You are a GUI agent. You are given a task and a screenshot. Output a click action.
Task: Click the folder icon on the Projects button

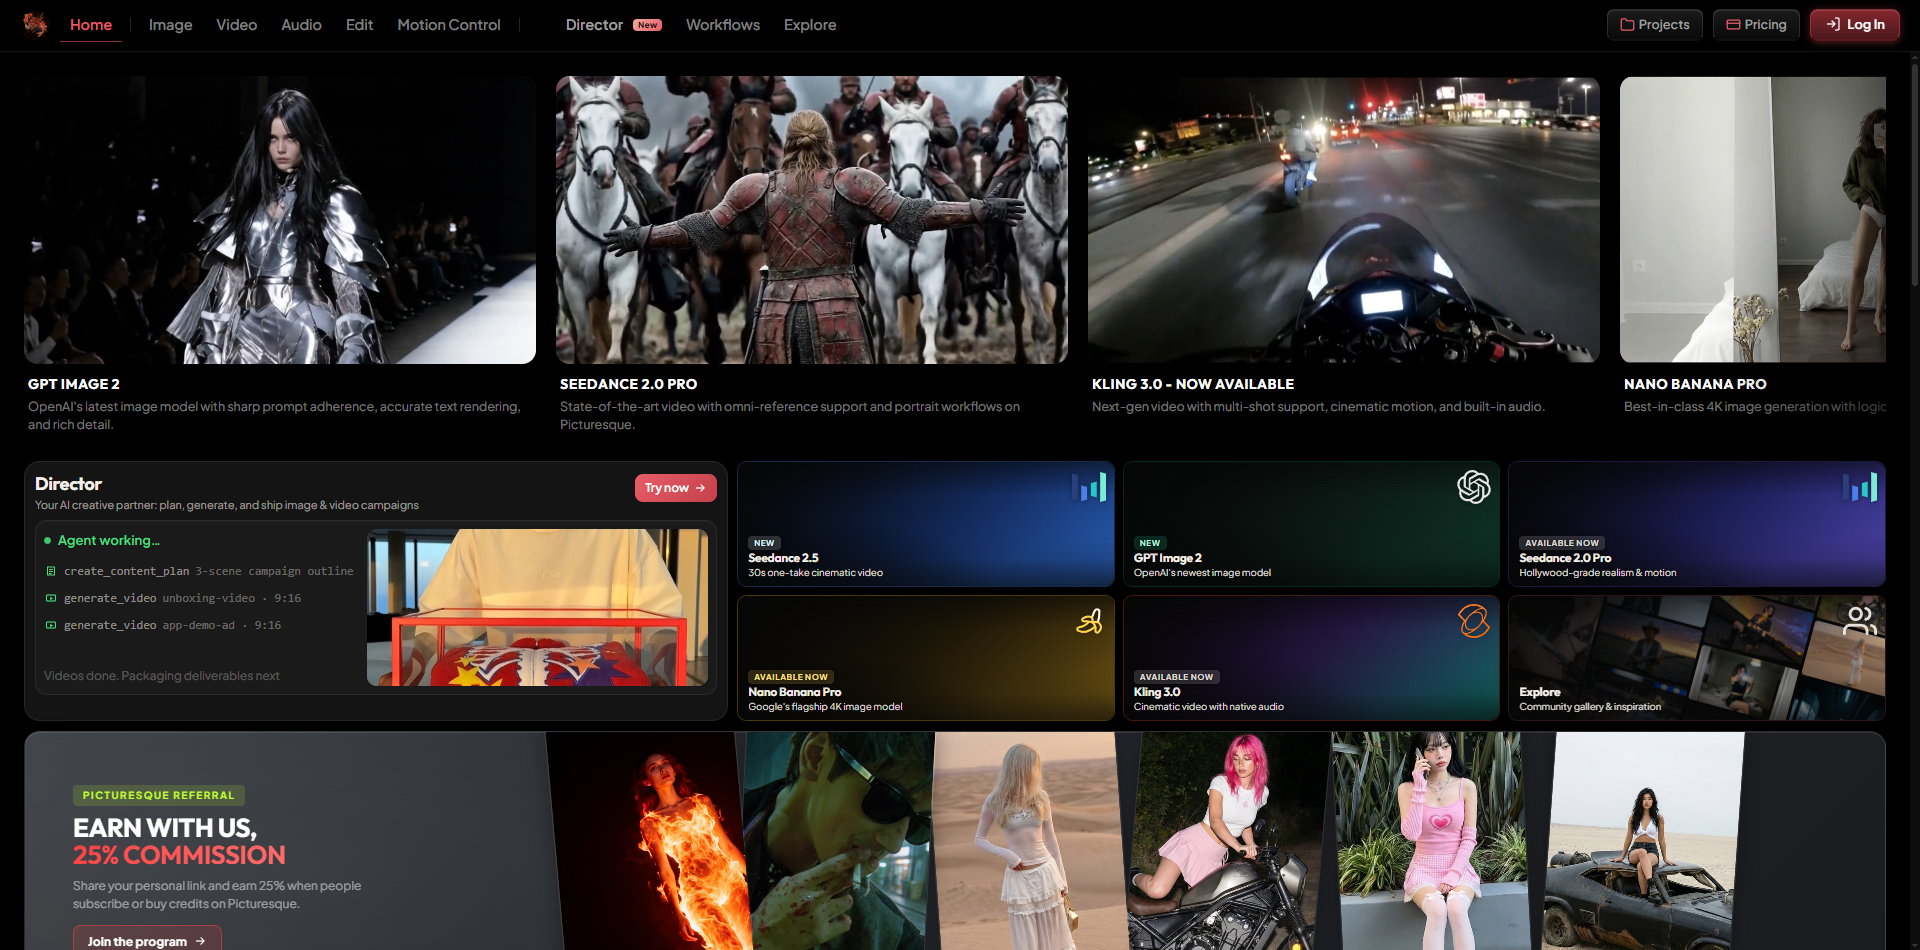pyautogui.click(x=1627, y=25)
